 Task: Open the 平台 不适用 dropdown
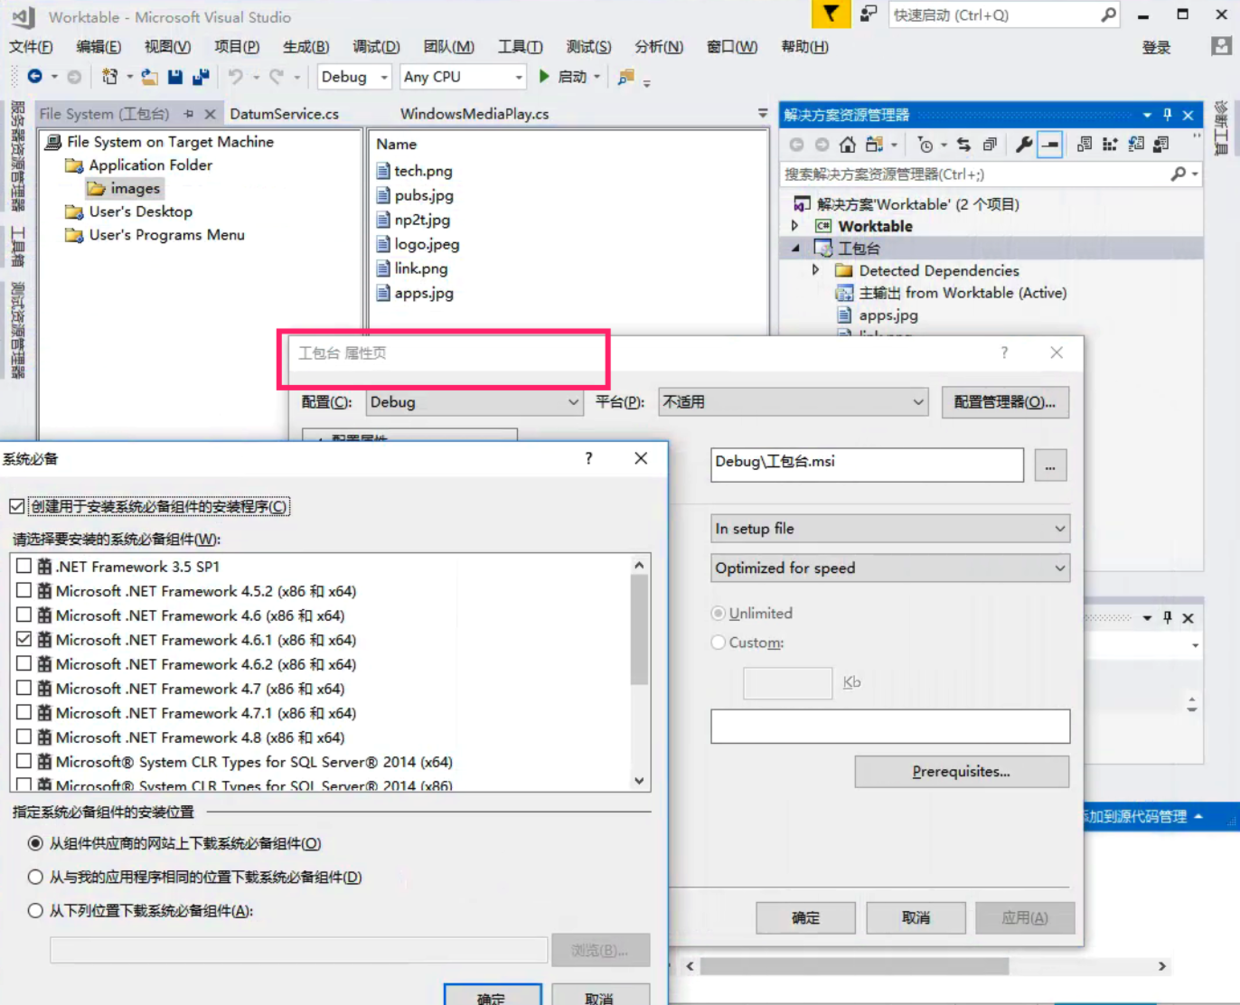[x=793, y=402]
